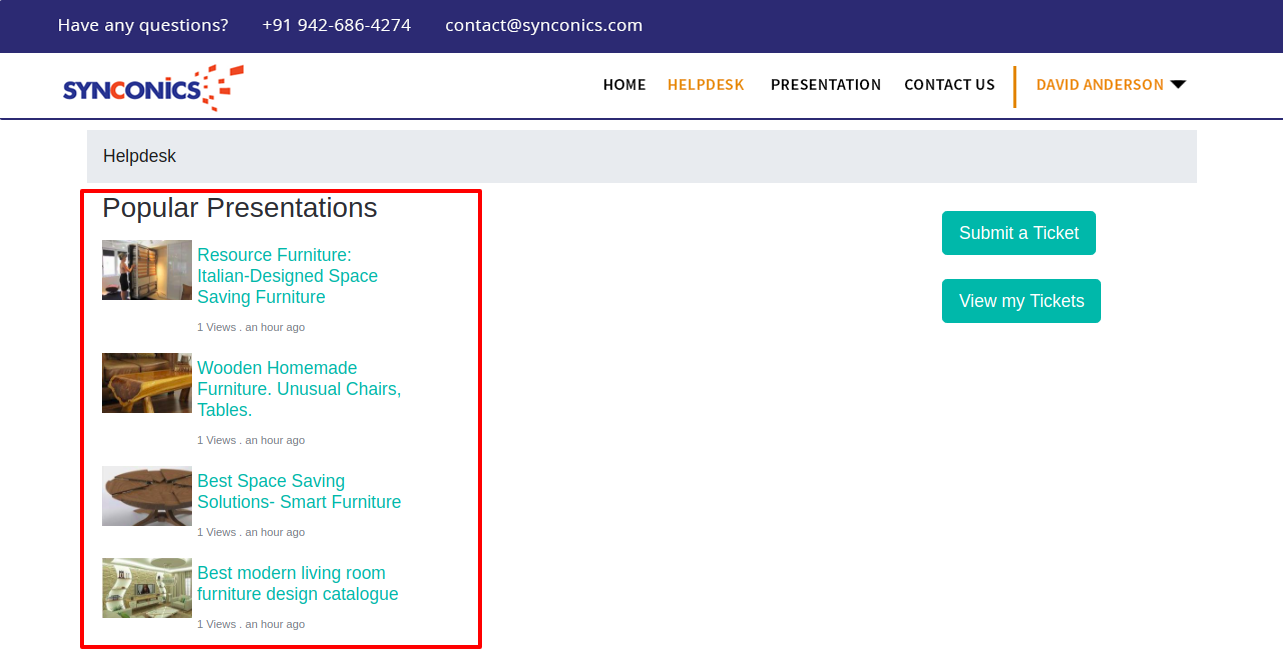This screenshot has height=666, width=1283.
Task: Click the View my Tickets button
Action: point(1021,301)
